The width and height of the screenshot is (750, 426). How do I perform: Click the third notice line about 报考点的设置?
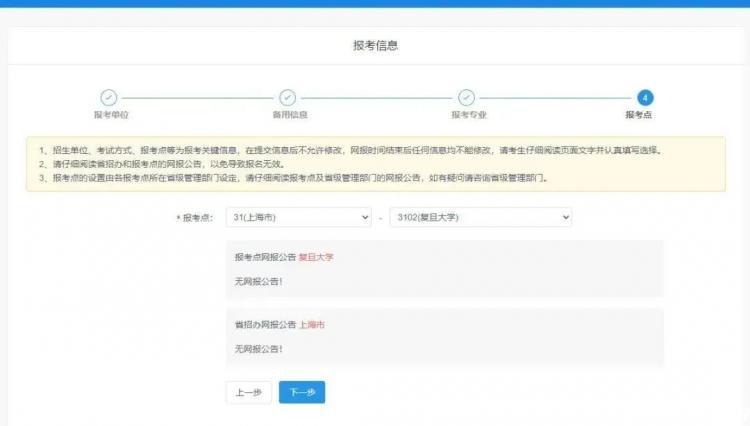click(x=294, y=178)
